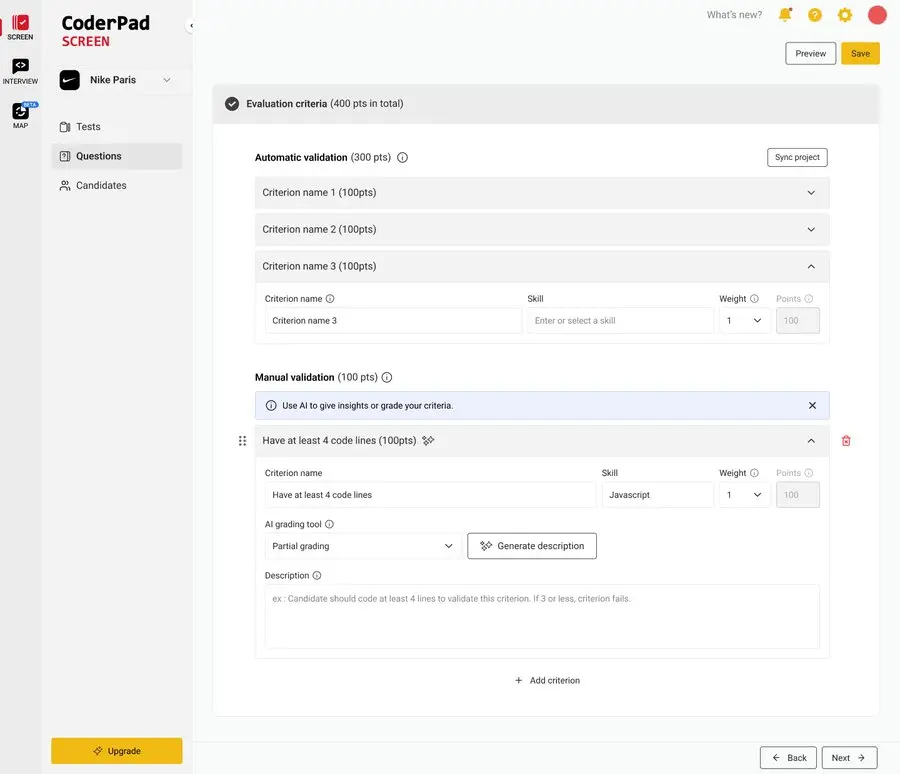This screenshot has height=774, width=900.
Task: Collapse the sidebar with the arrow handle
Action: (191, 25)
